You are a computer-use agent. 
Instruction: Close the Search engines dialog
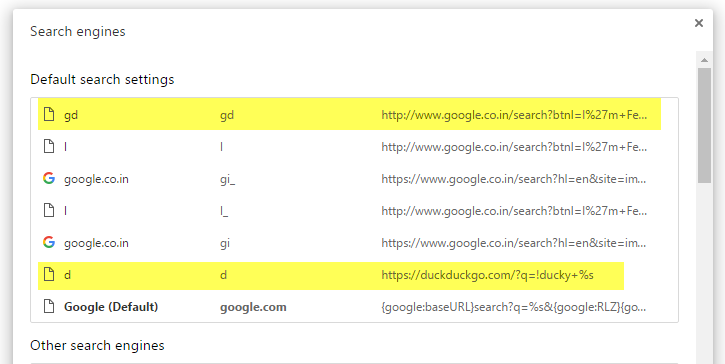(x=699, y=23)
